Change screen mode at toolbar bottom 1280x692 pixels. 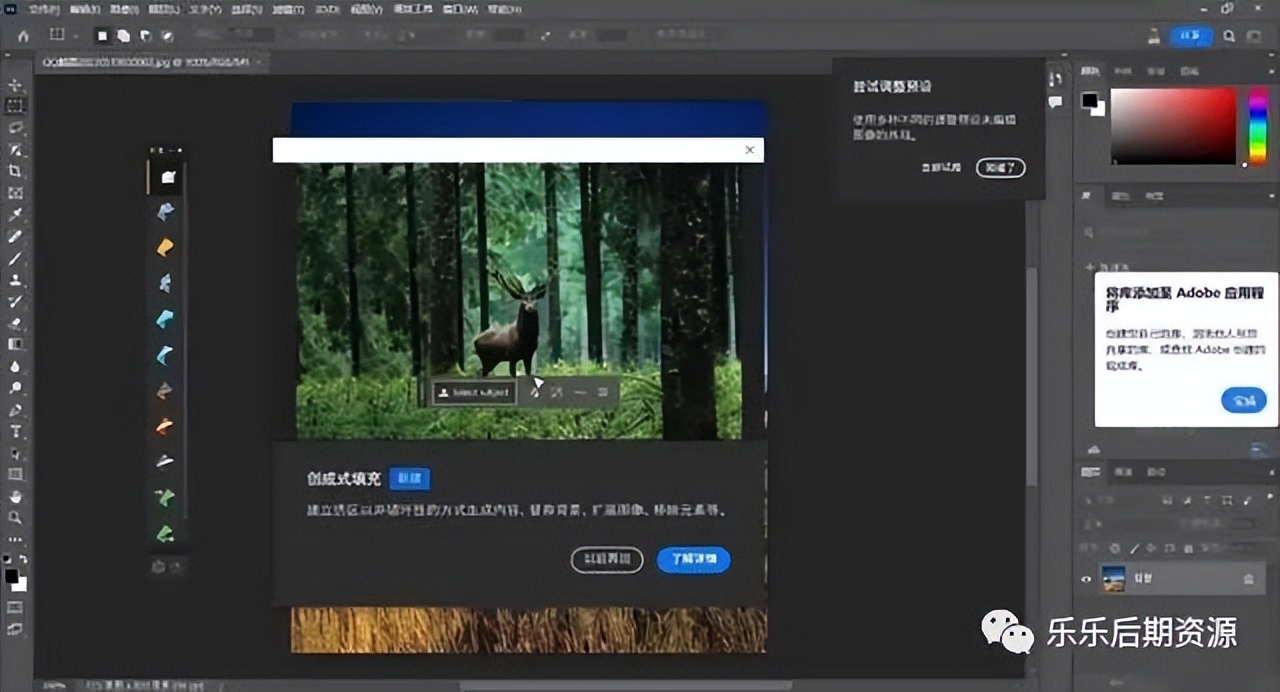pos(15,629)
